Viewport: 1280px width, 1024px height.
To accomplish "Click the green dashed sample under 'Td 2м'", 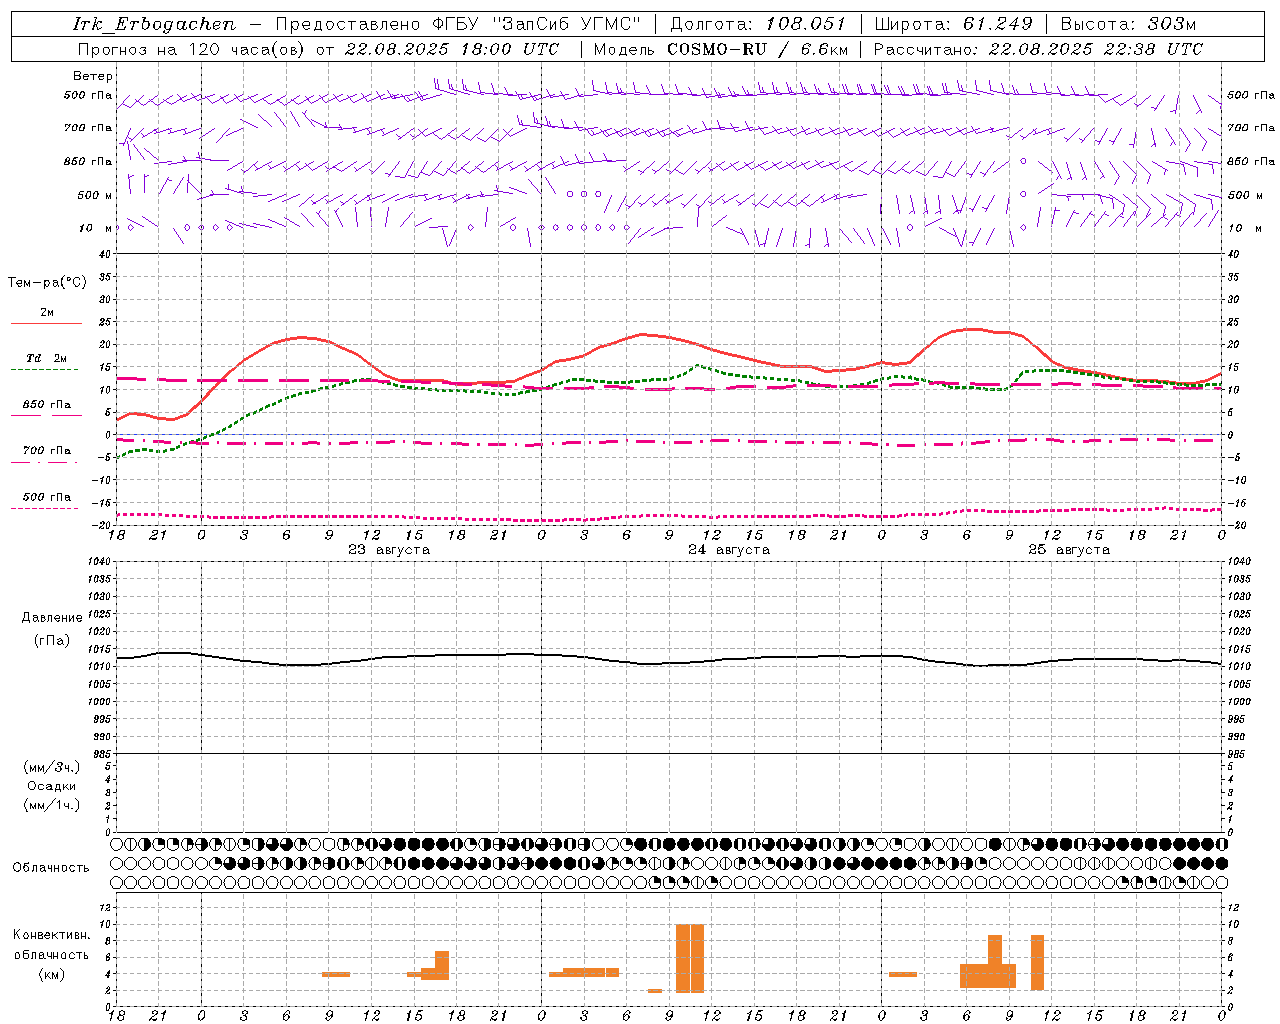I will [44, 370].
